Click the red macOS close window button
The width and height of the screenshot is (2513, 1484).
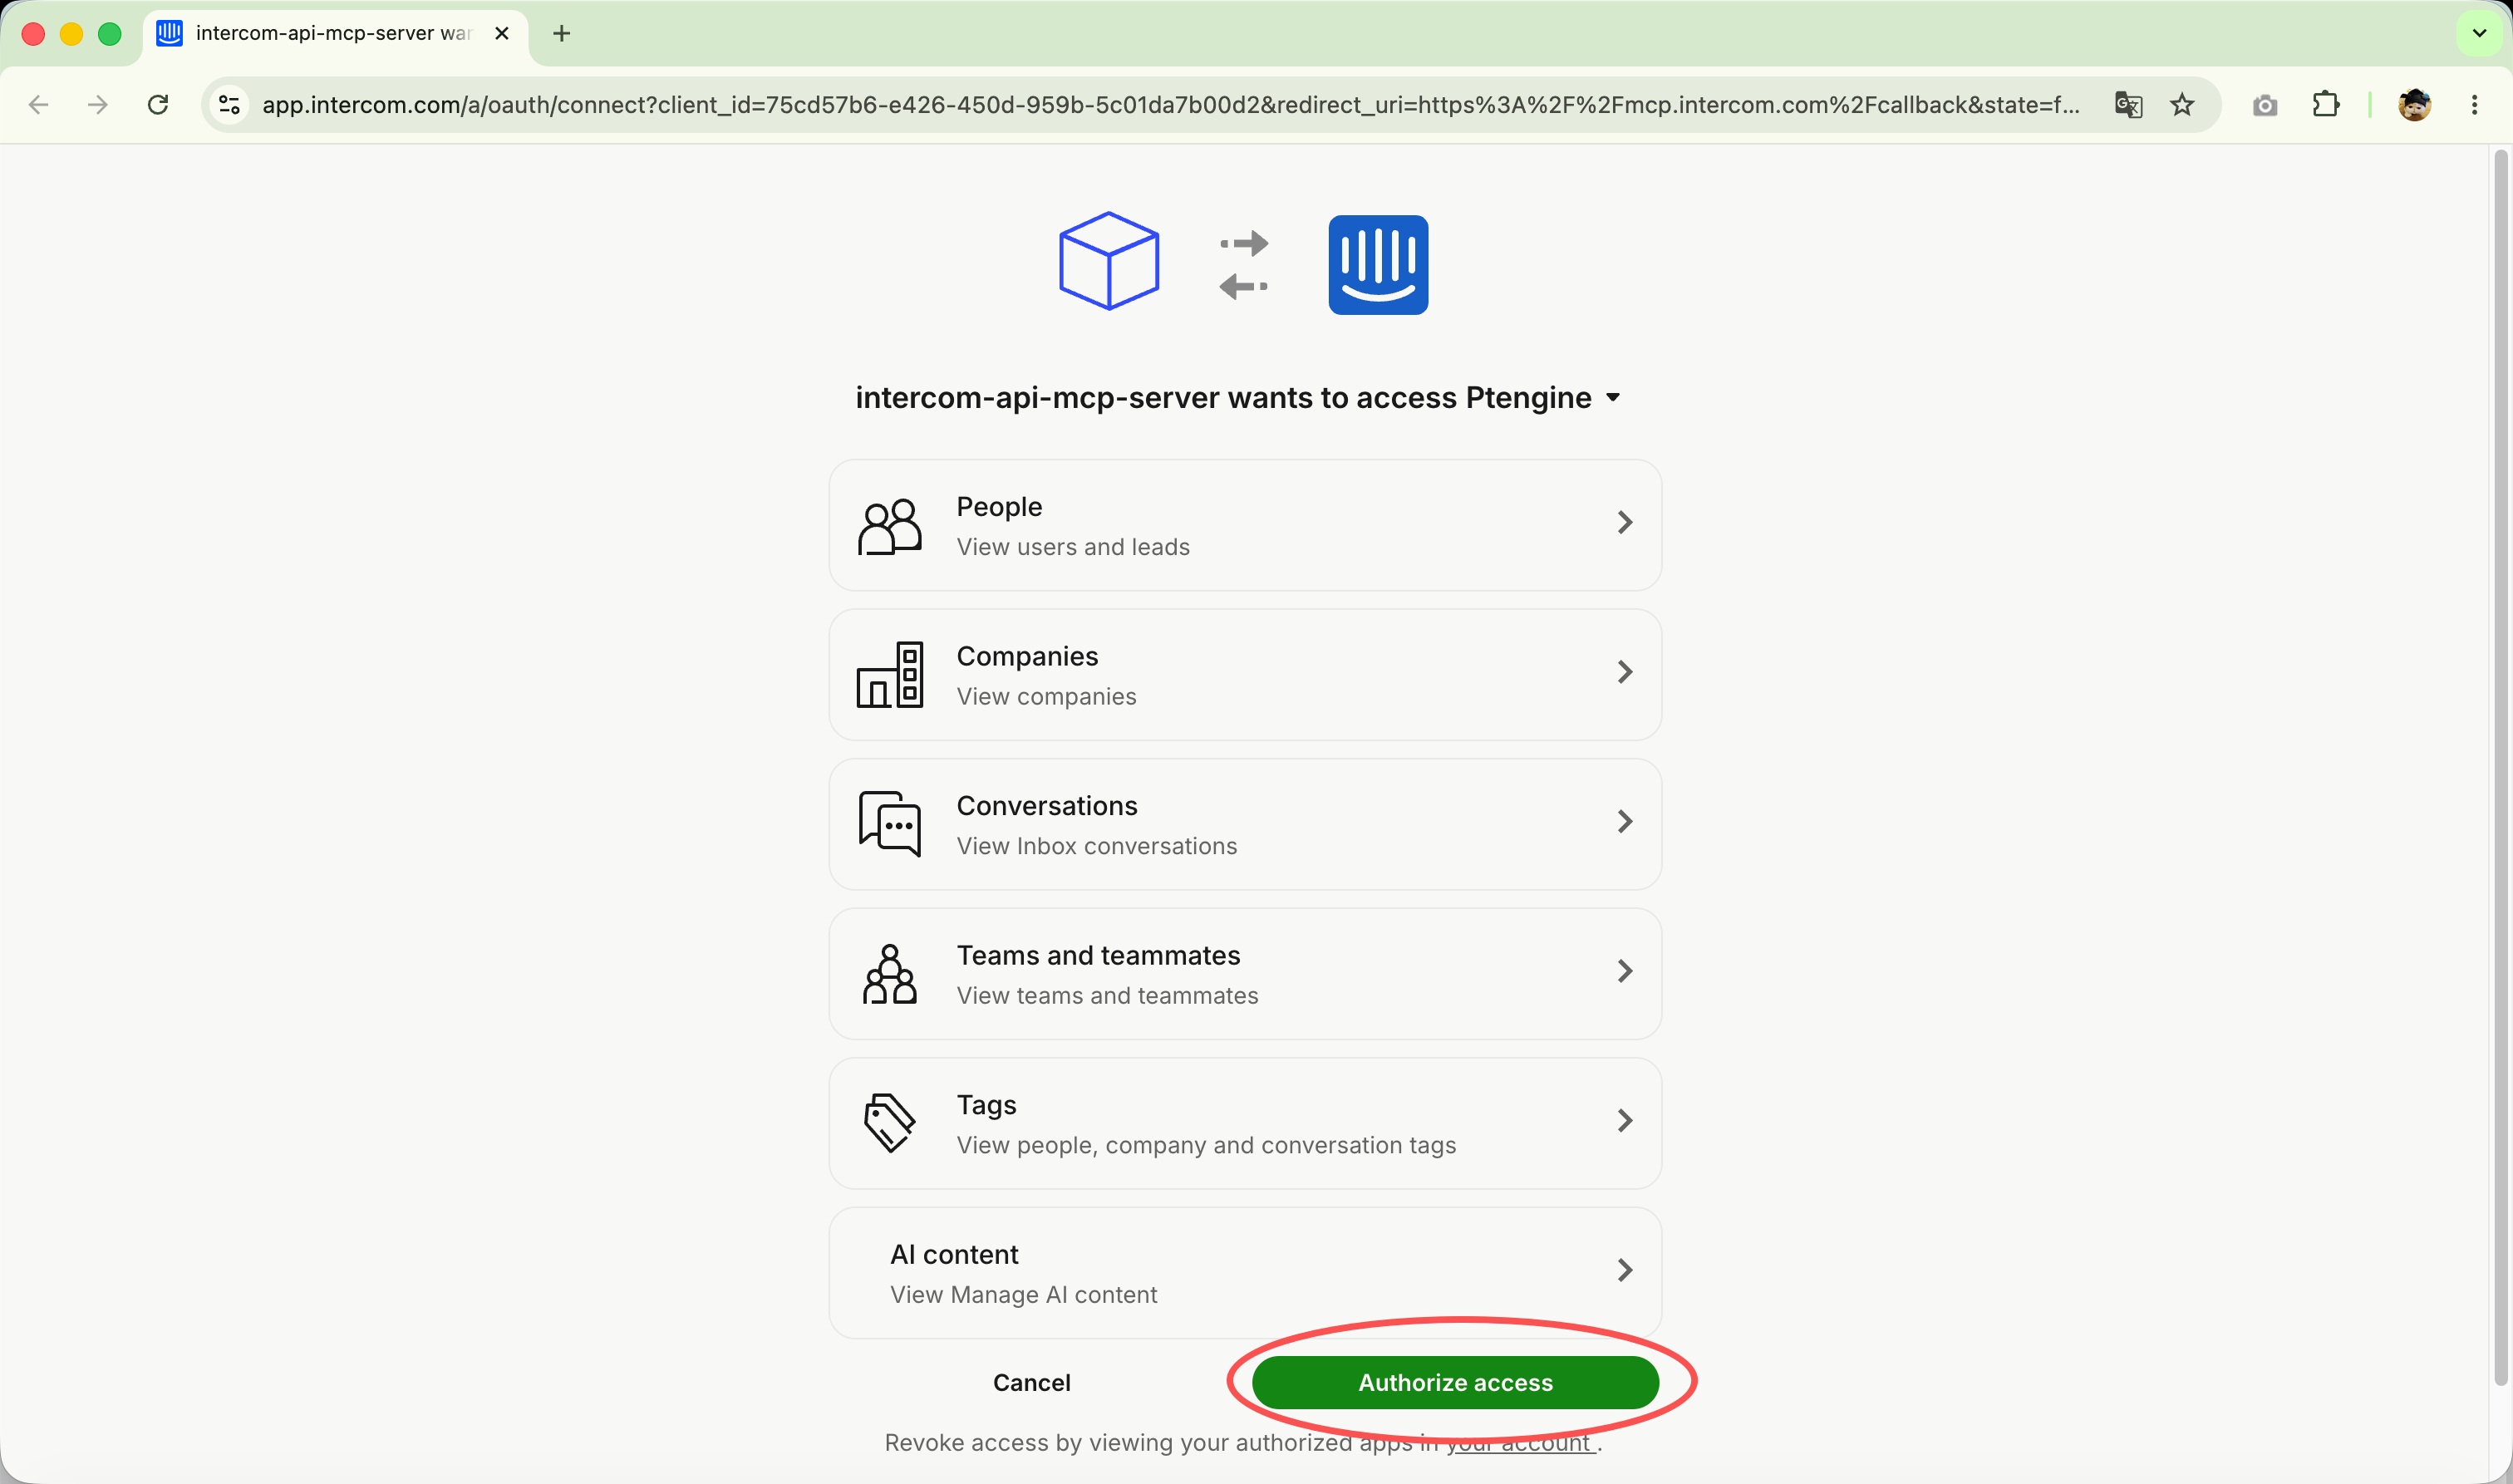click(33, 34)
